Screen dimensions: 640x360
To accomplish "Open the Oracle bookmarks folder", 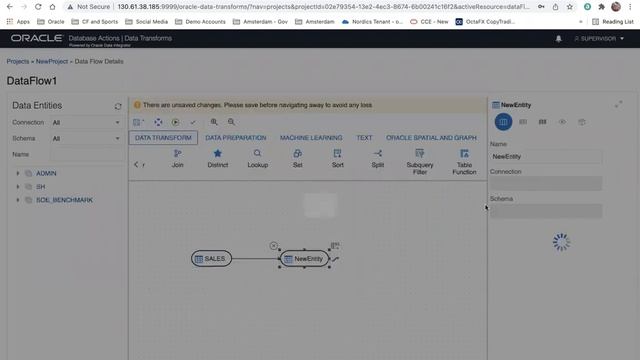I will tap(51, 22).
